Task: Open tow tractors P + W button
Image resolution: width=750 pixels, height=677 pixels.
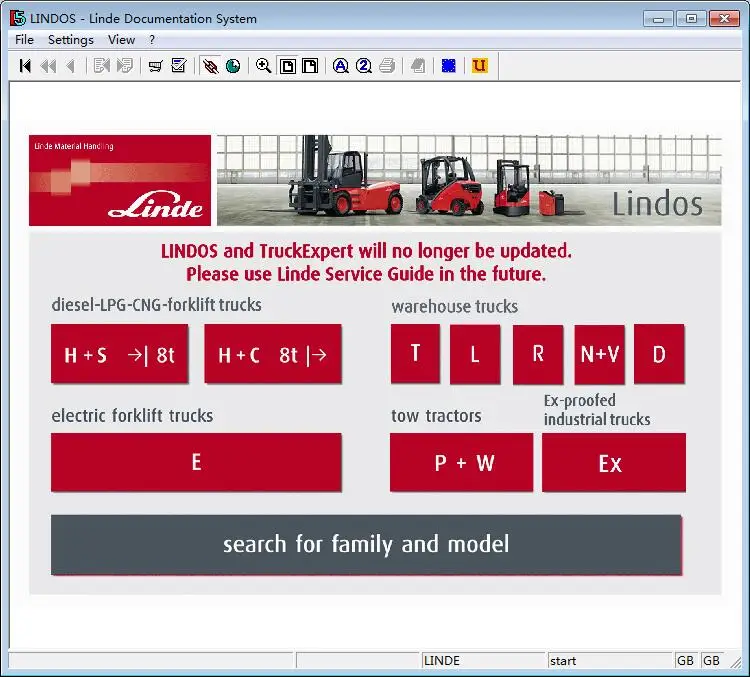Action: (x=462, y=463)
